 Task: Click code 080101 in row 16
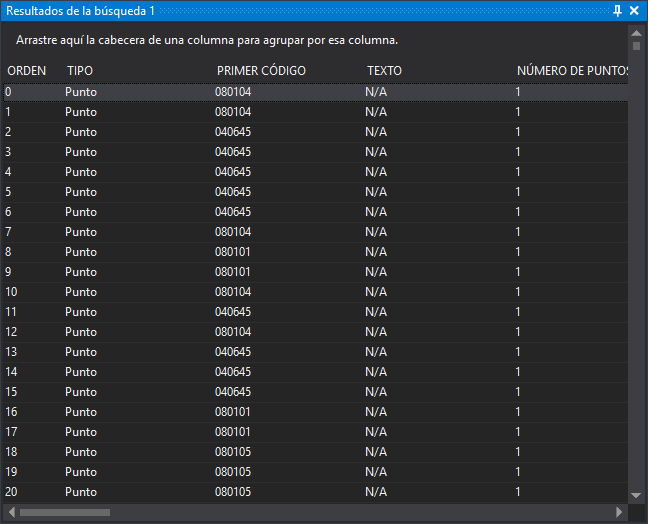tap(232, 412)
